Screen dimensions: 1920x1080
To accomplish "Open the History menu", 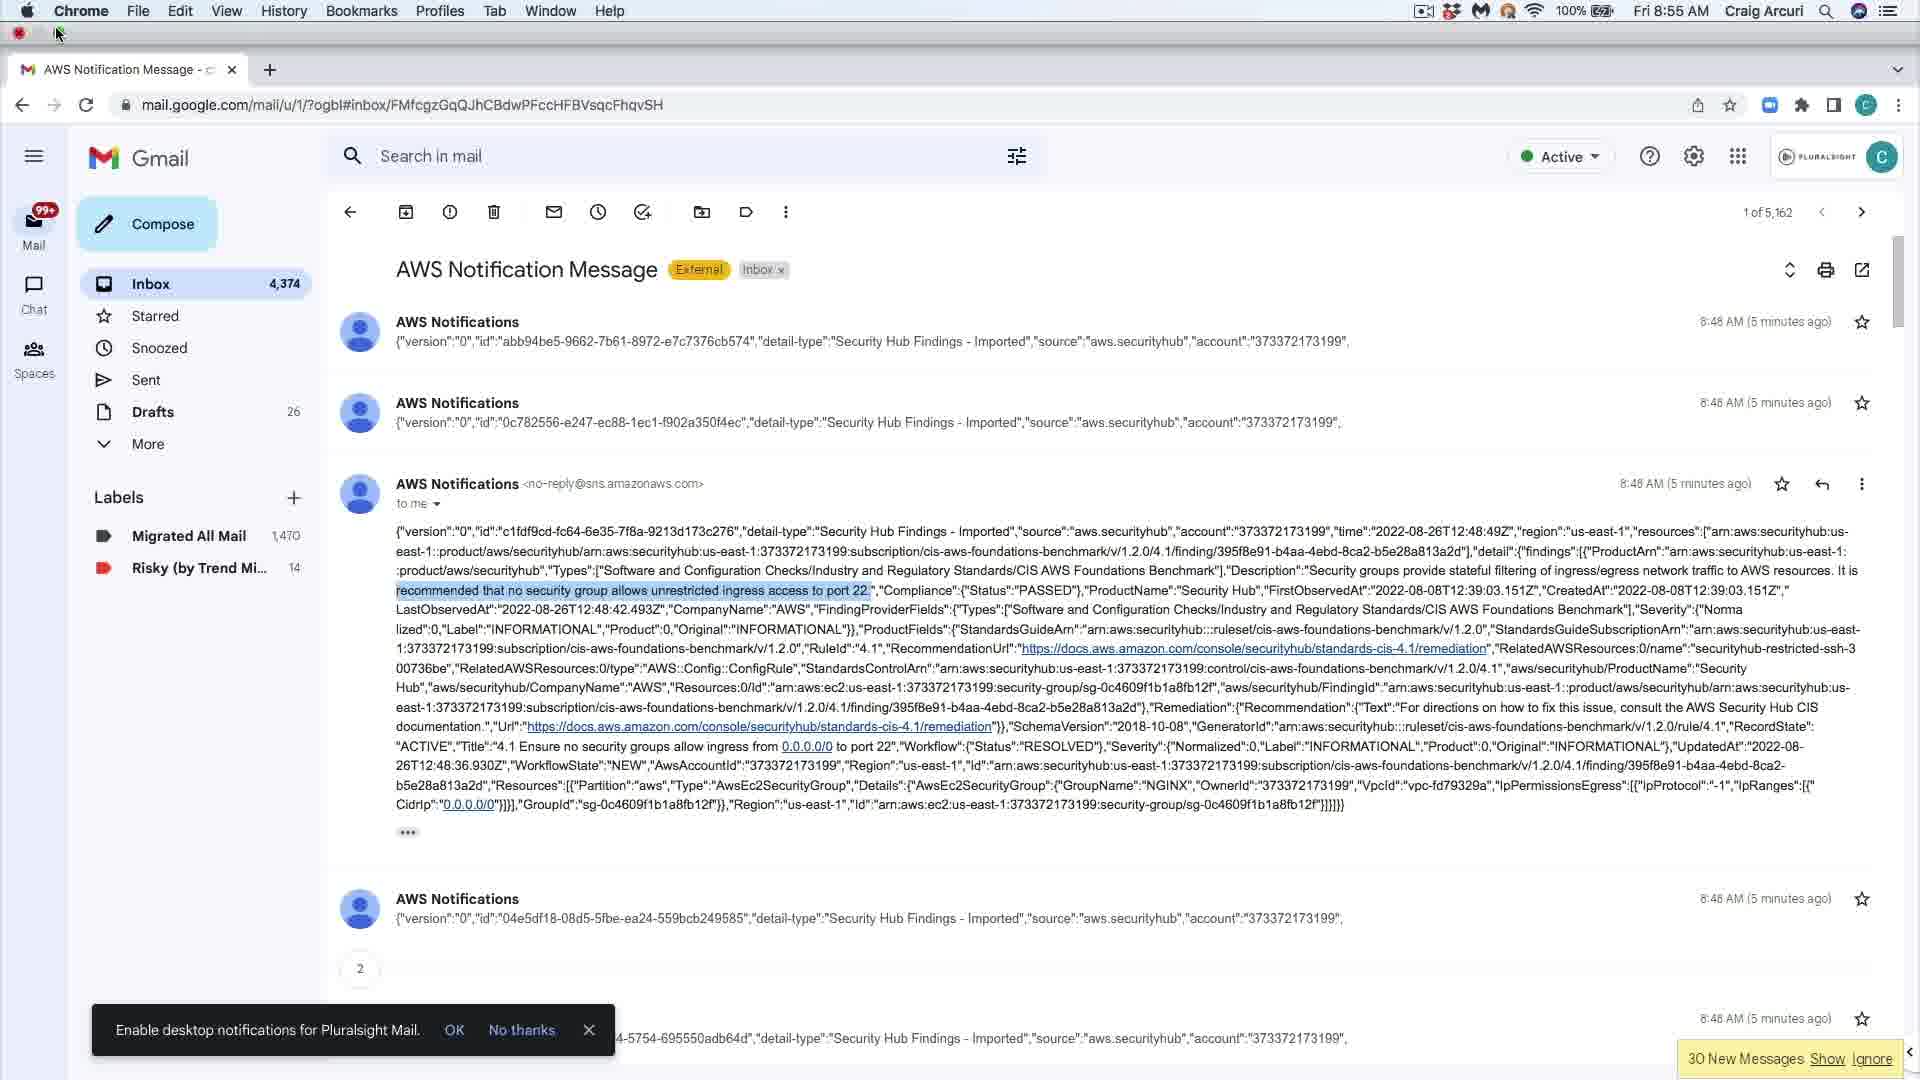I will tap(283, 11).
